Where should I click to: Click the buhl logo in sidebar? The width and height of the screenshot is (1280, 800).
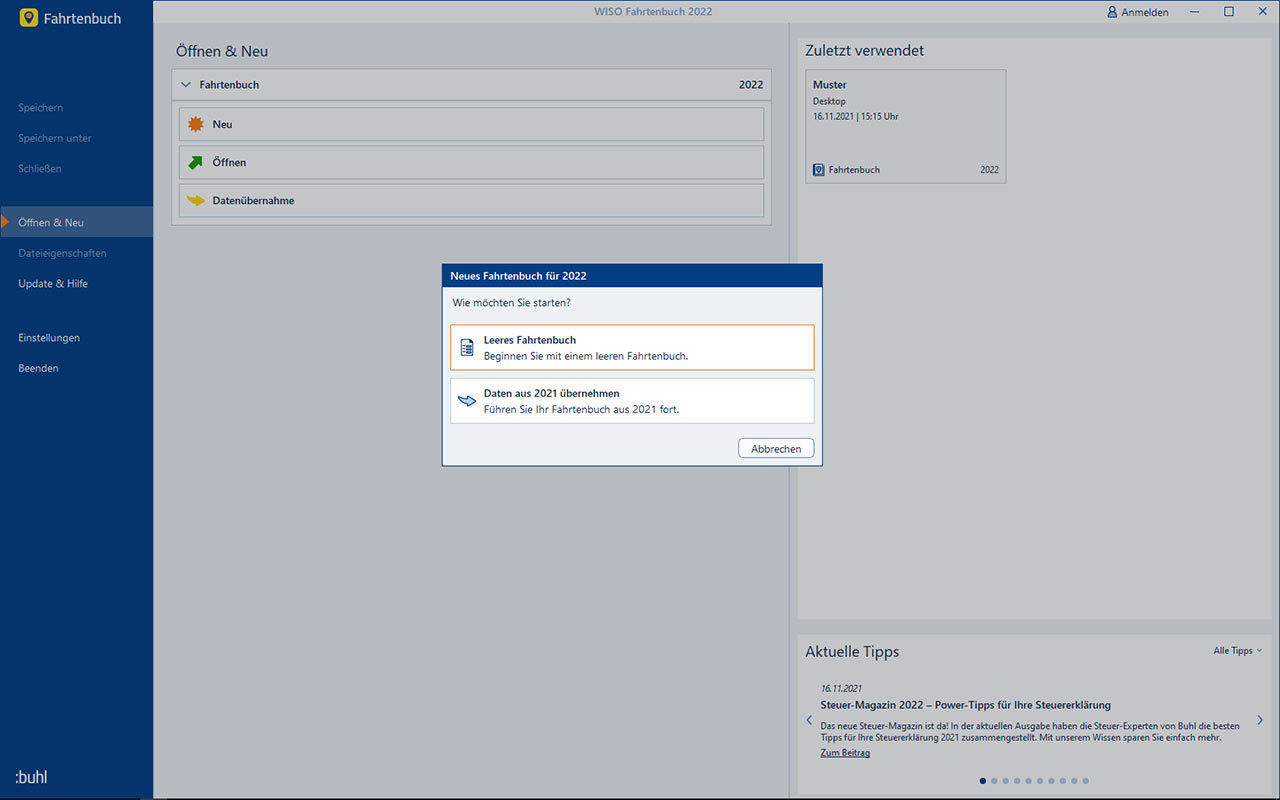point(31,777)
